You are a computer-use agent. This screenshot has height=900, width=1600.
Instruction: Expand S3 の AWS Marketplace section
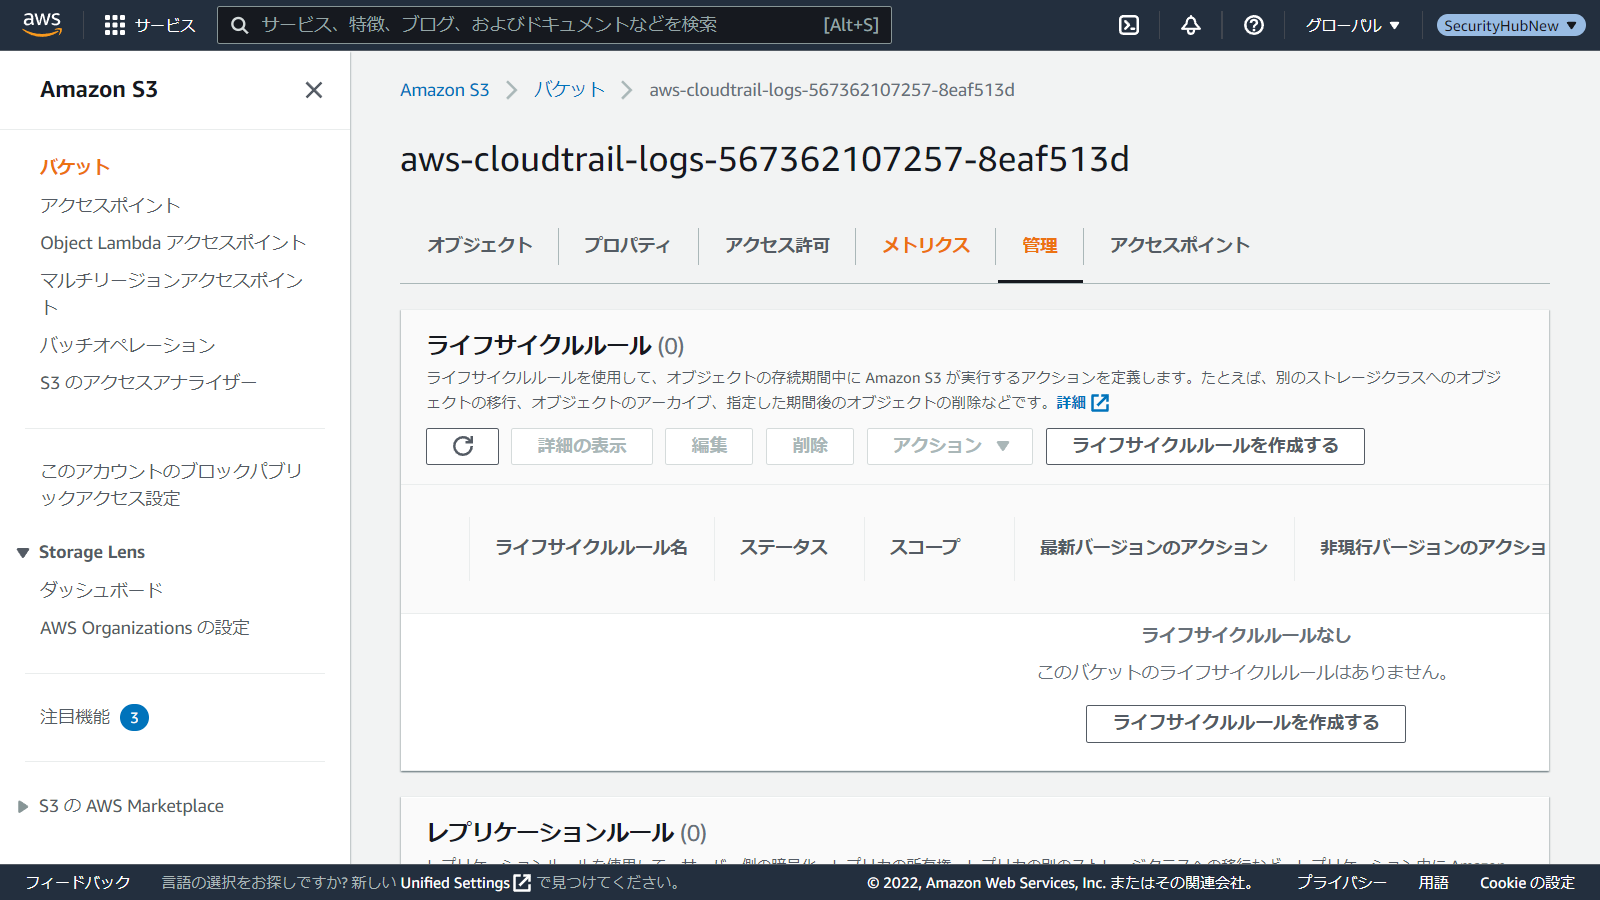pyautogui.click(x=23, y=806)
